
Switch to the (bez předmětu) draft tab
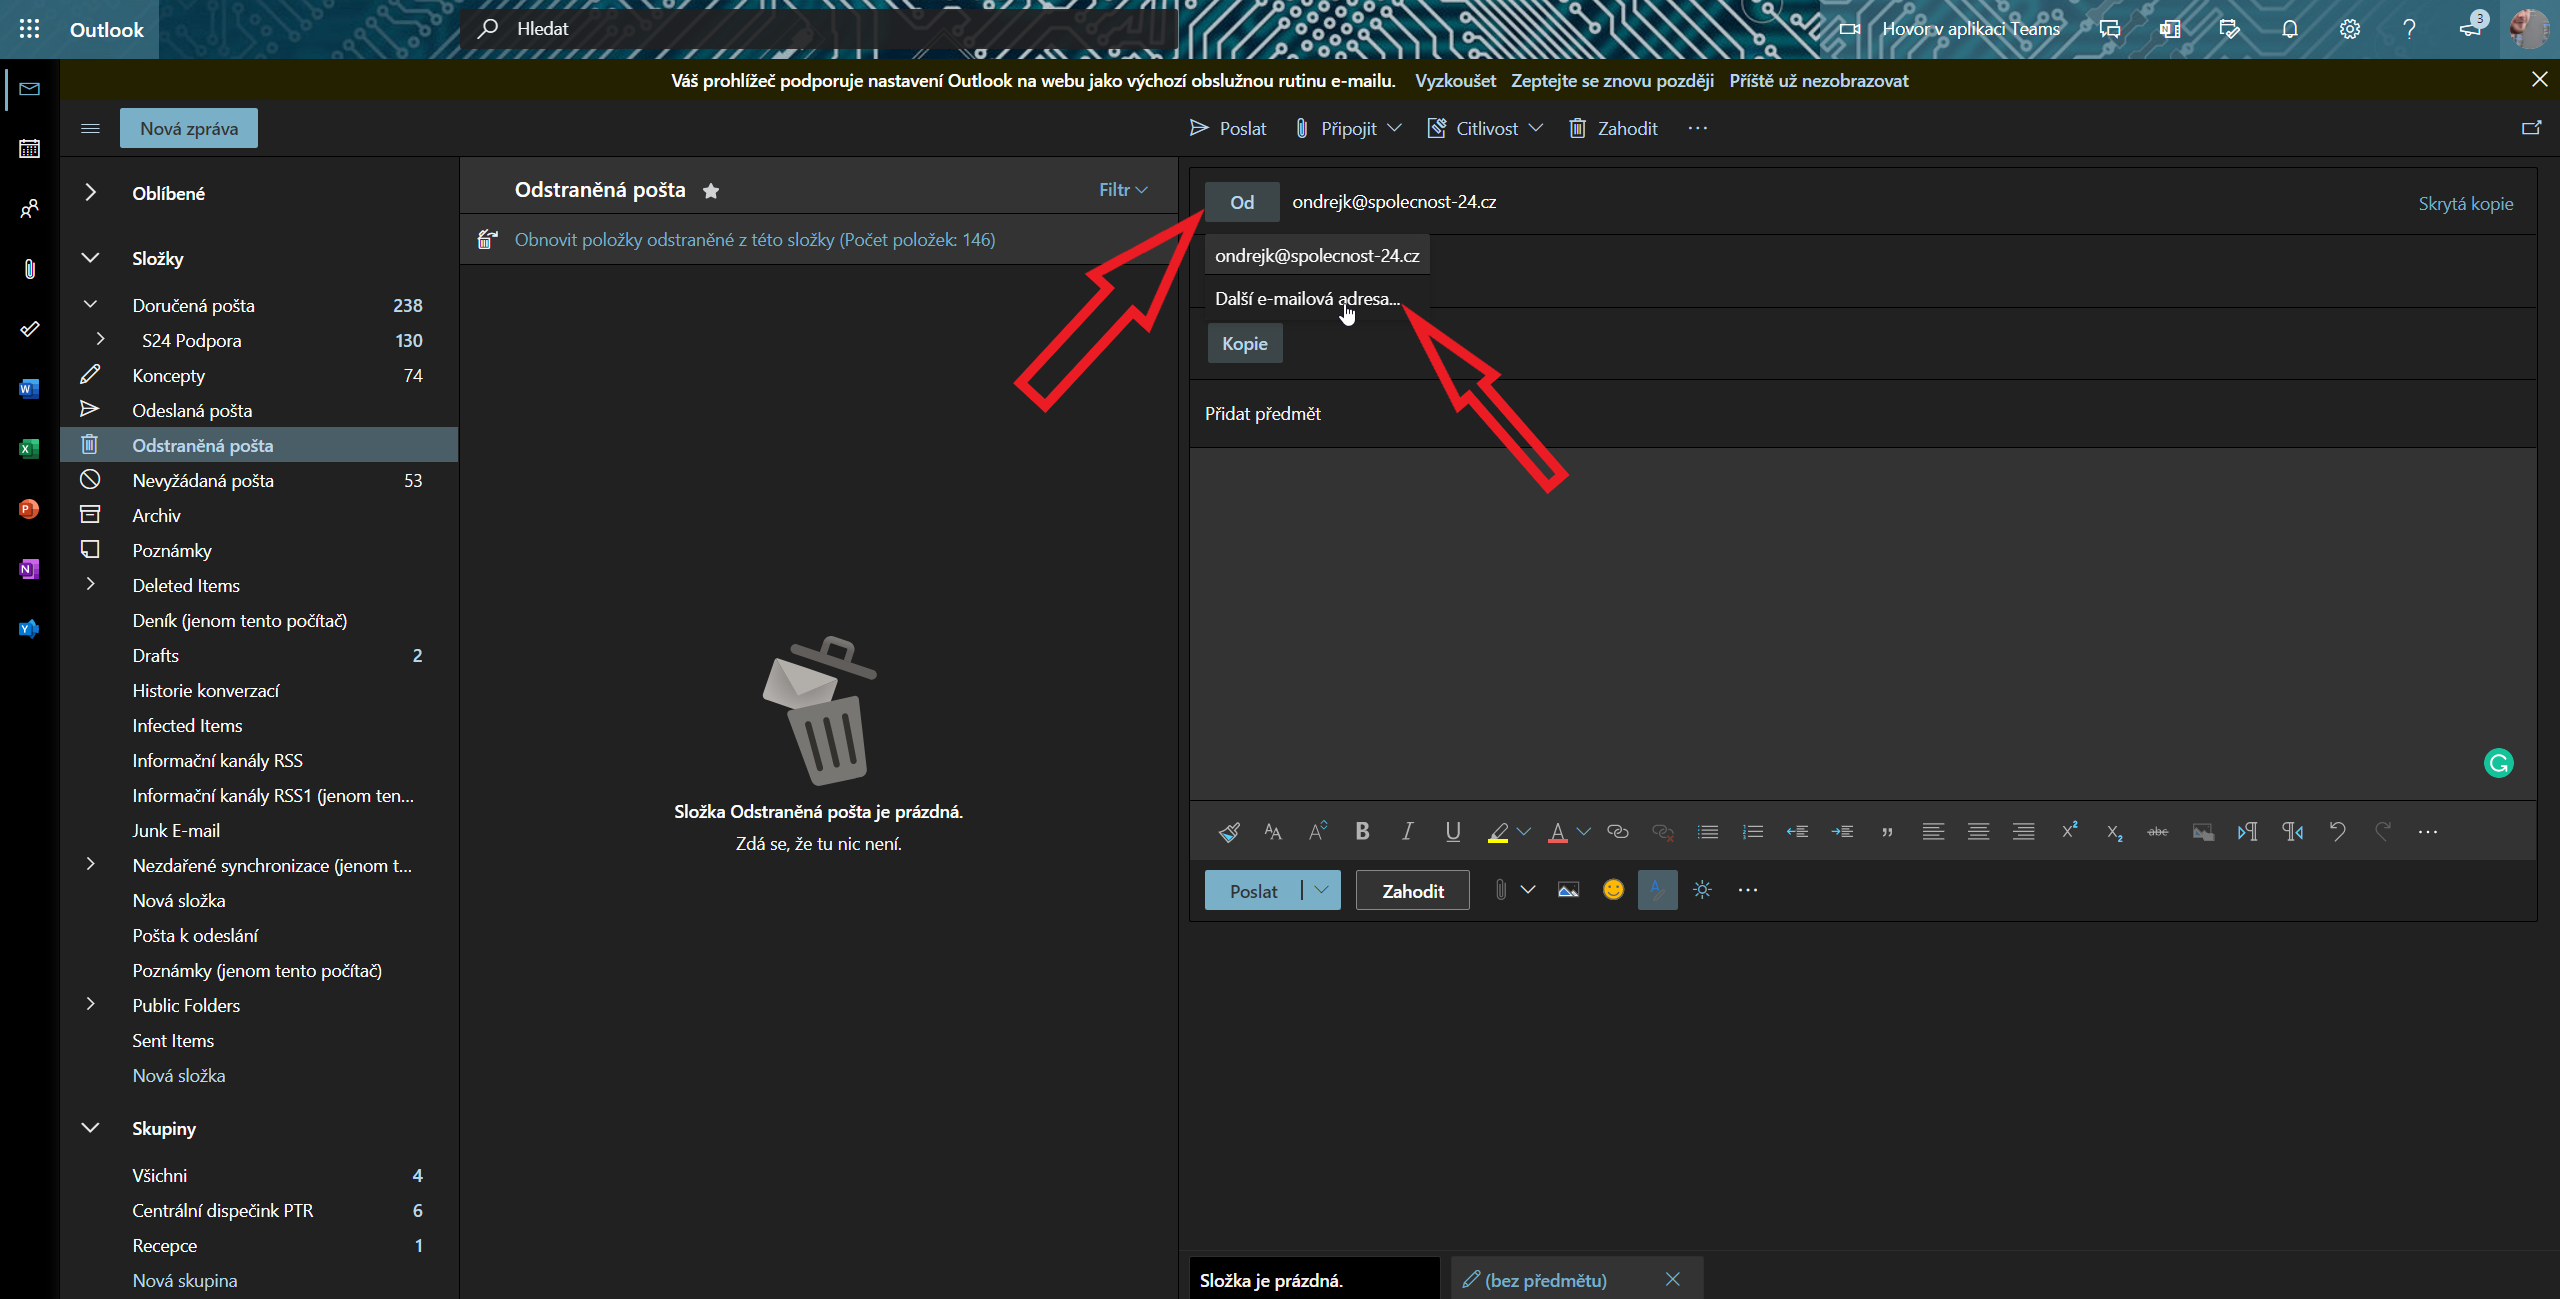(1546, 1280)
